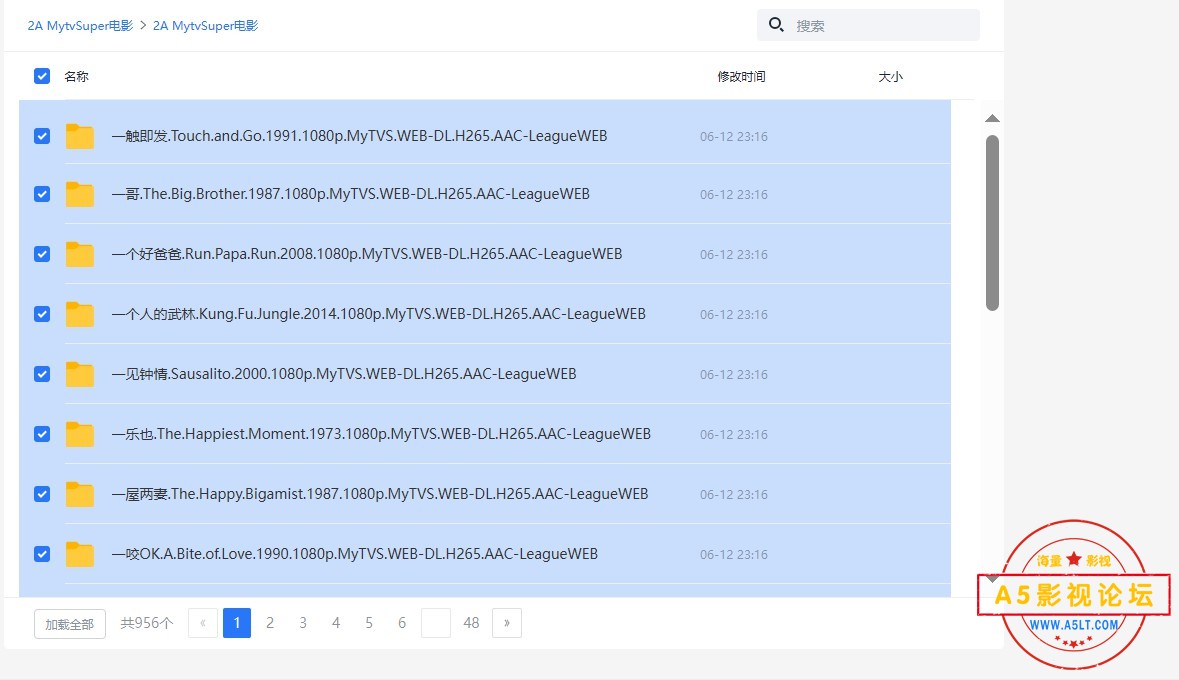Screen dimensions: 1179x680
Task: Jump to page 2
Action: [x=270, y=623]
